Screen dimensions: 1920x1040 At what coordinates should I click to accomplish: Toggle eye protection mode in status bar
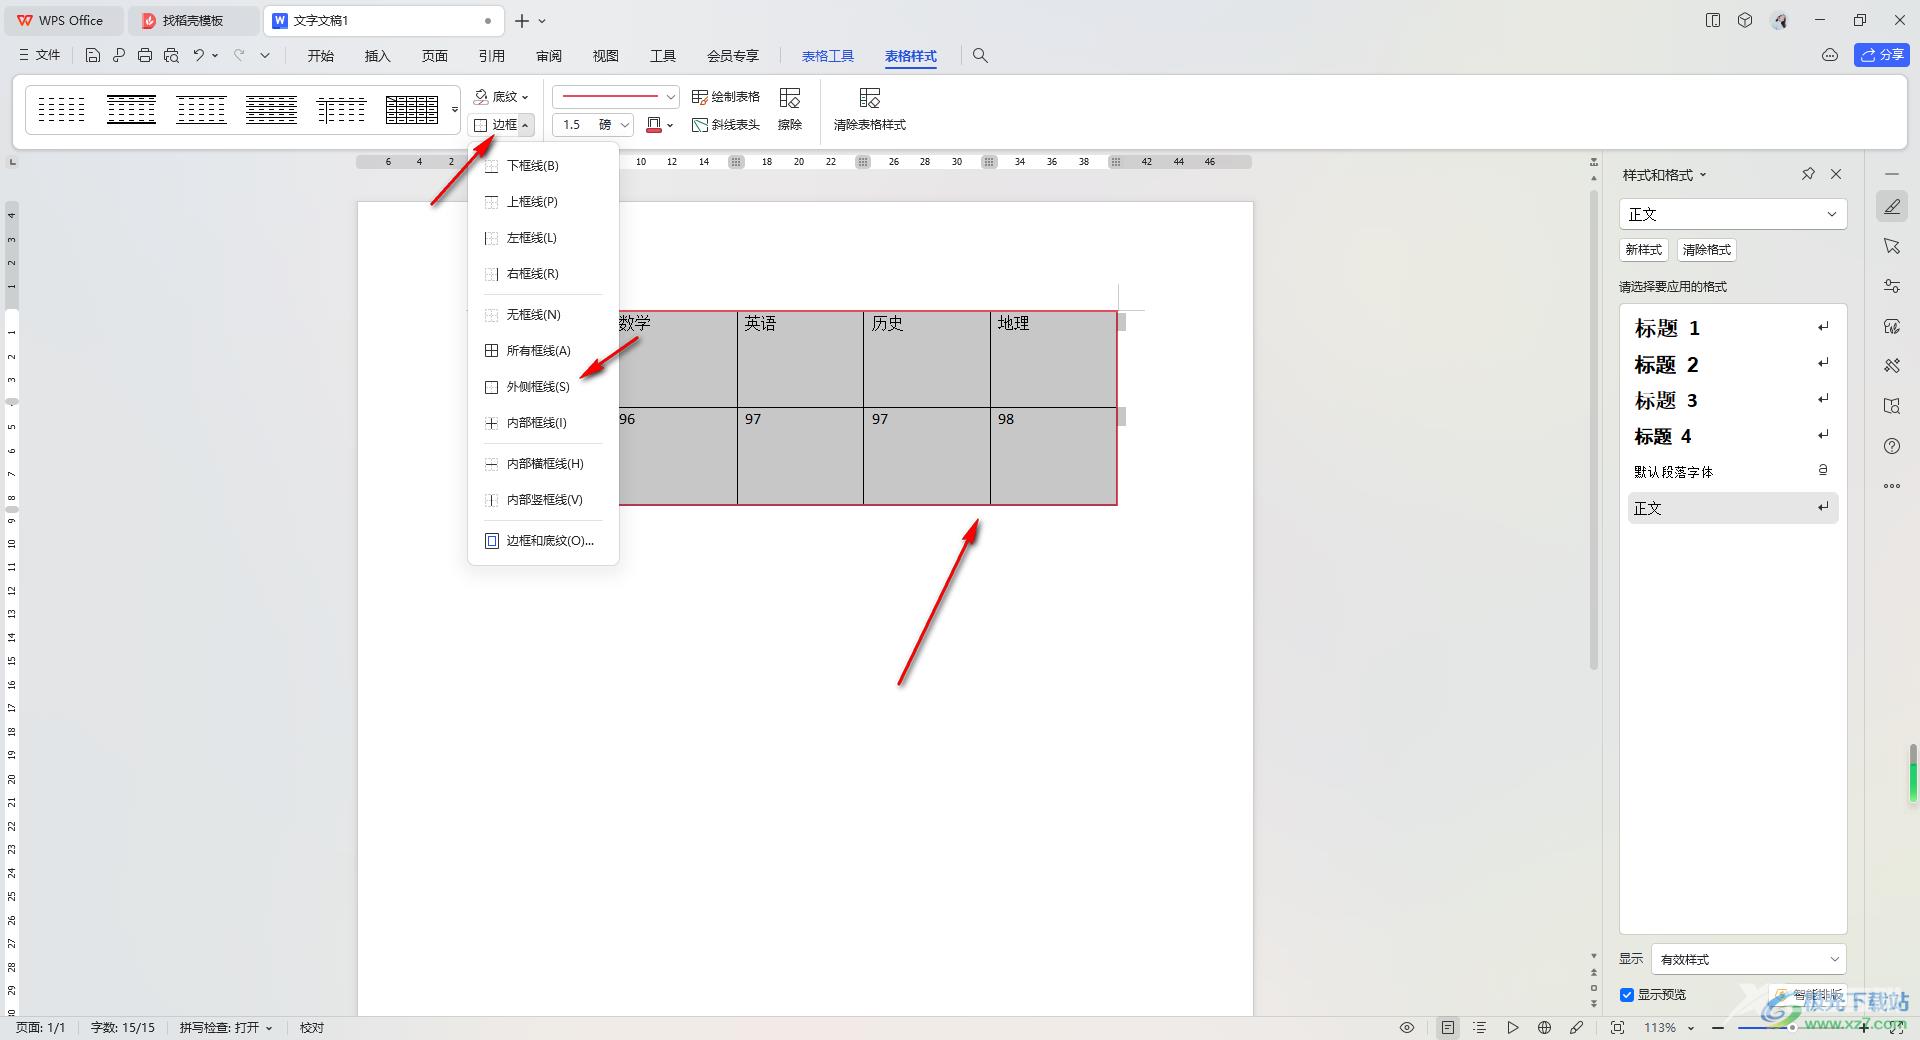[x=1407, y=1028]
